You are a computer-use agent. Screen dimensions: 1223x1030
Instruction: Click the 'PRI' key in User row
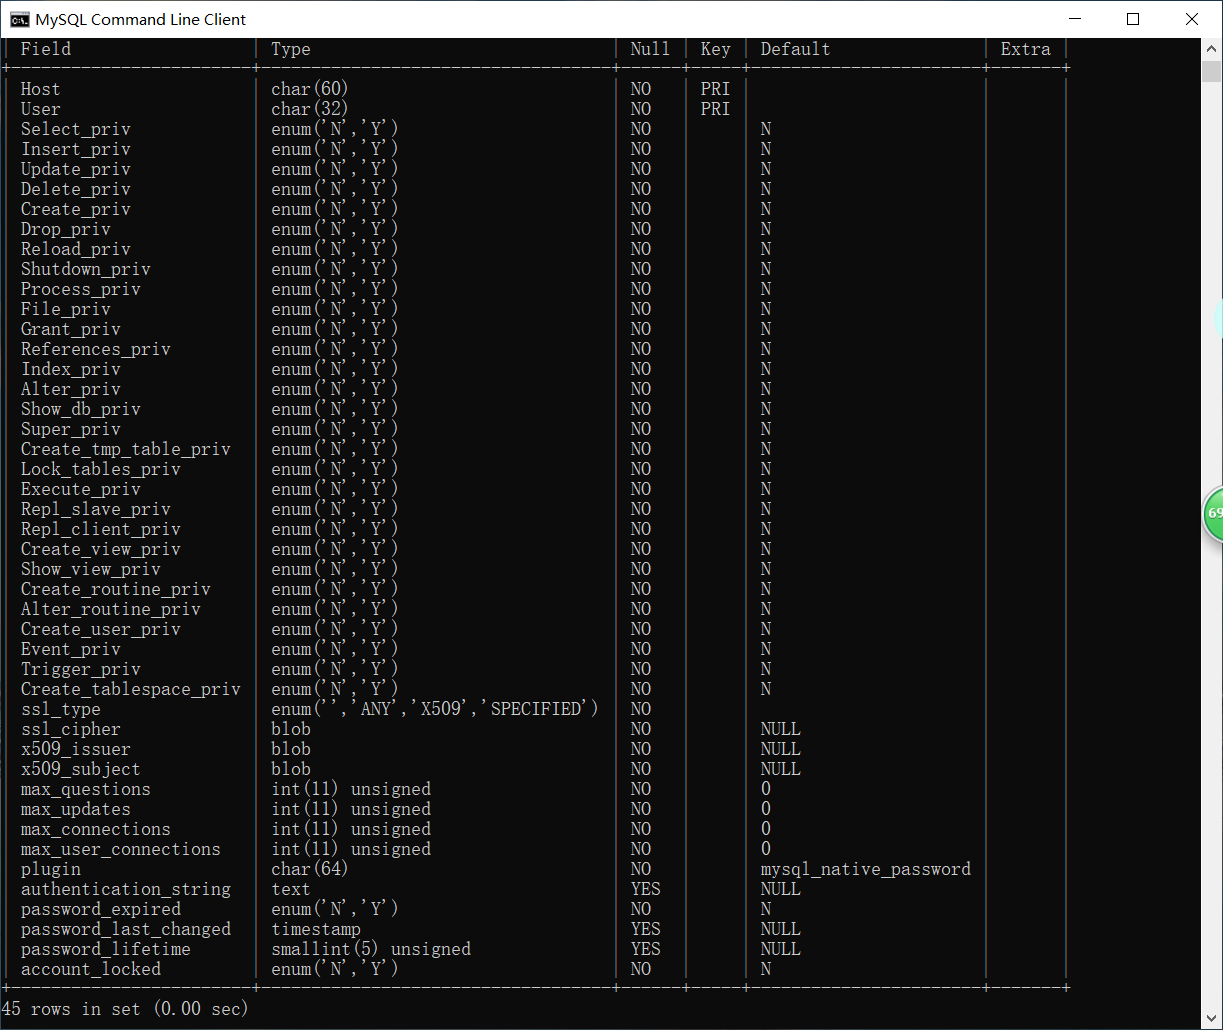(x=716, y=109)
